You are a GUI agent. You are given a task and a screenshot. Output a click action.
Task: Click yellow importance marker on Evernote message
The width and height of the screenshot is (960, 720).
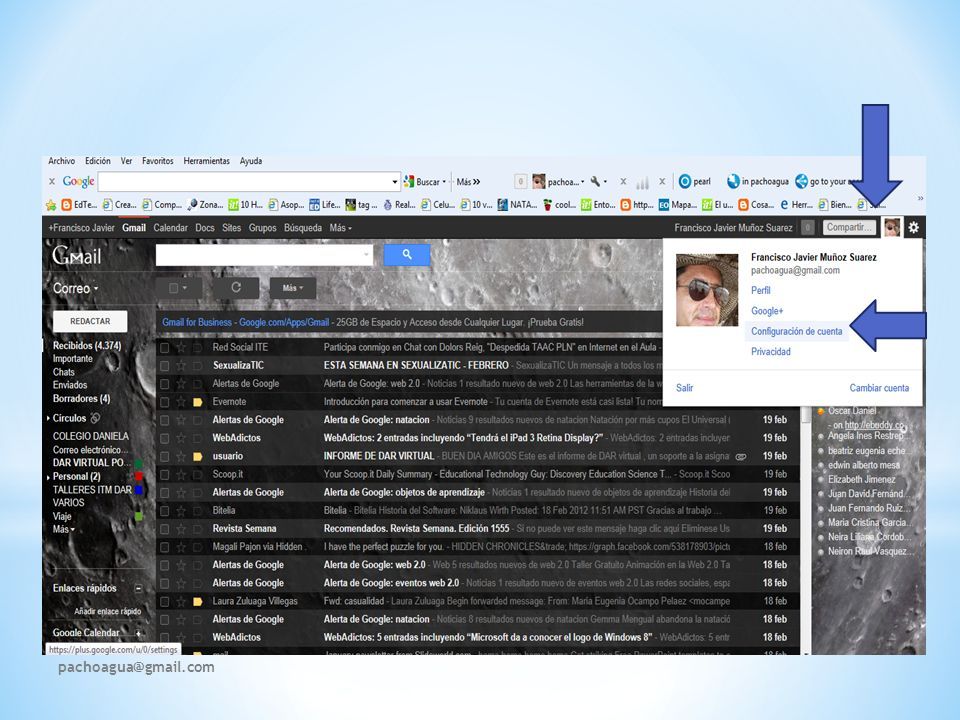[198, 402]
